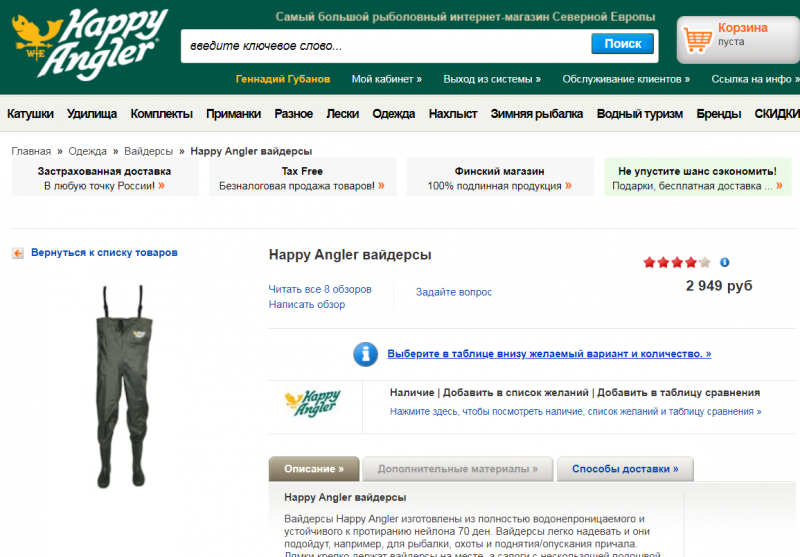Open the shopping cart icon
Viewport: 800px width, 557px height.
click(697, 39)
